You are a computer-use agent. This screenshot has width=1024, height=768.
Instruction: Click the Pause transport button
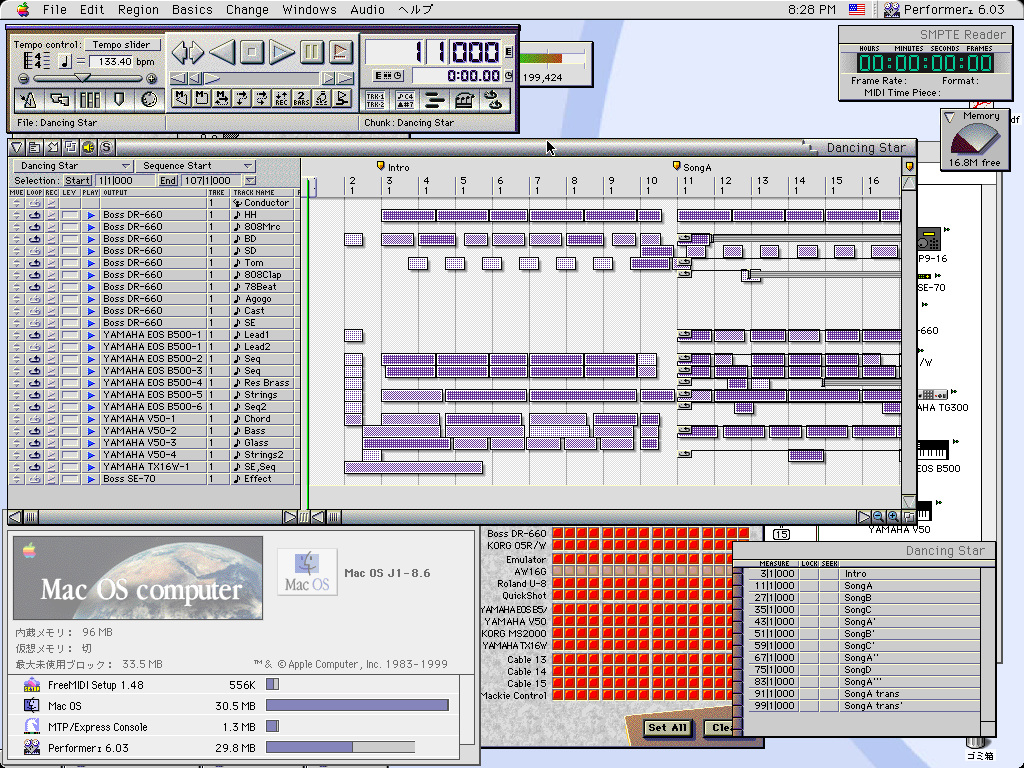[312, 52]
